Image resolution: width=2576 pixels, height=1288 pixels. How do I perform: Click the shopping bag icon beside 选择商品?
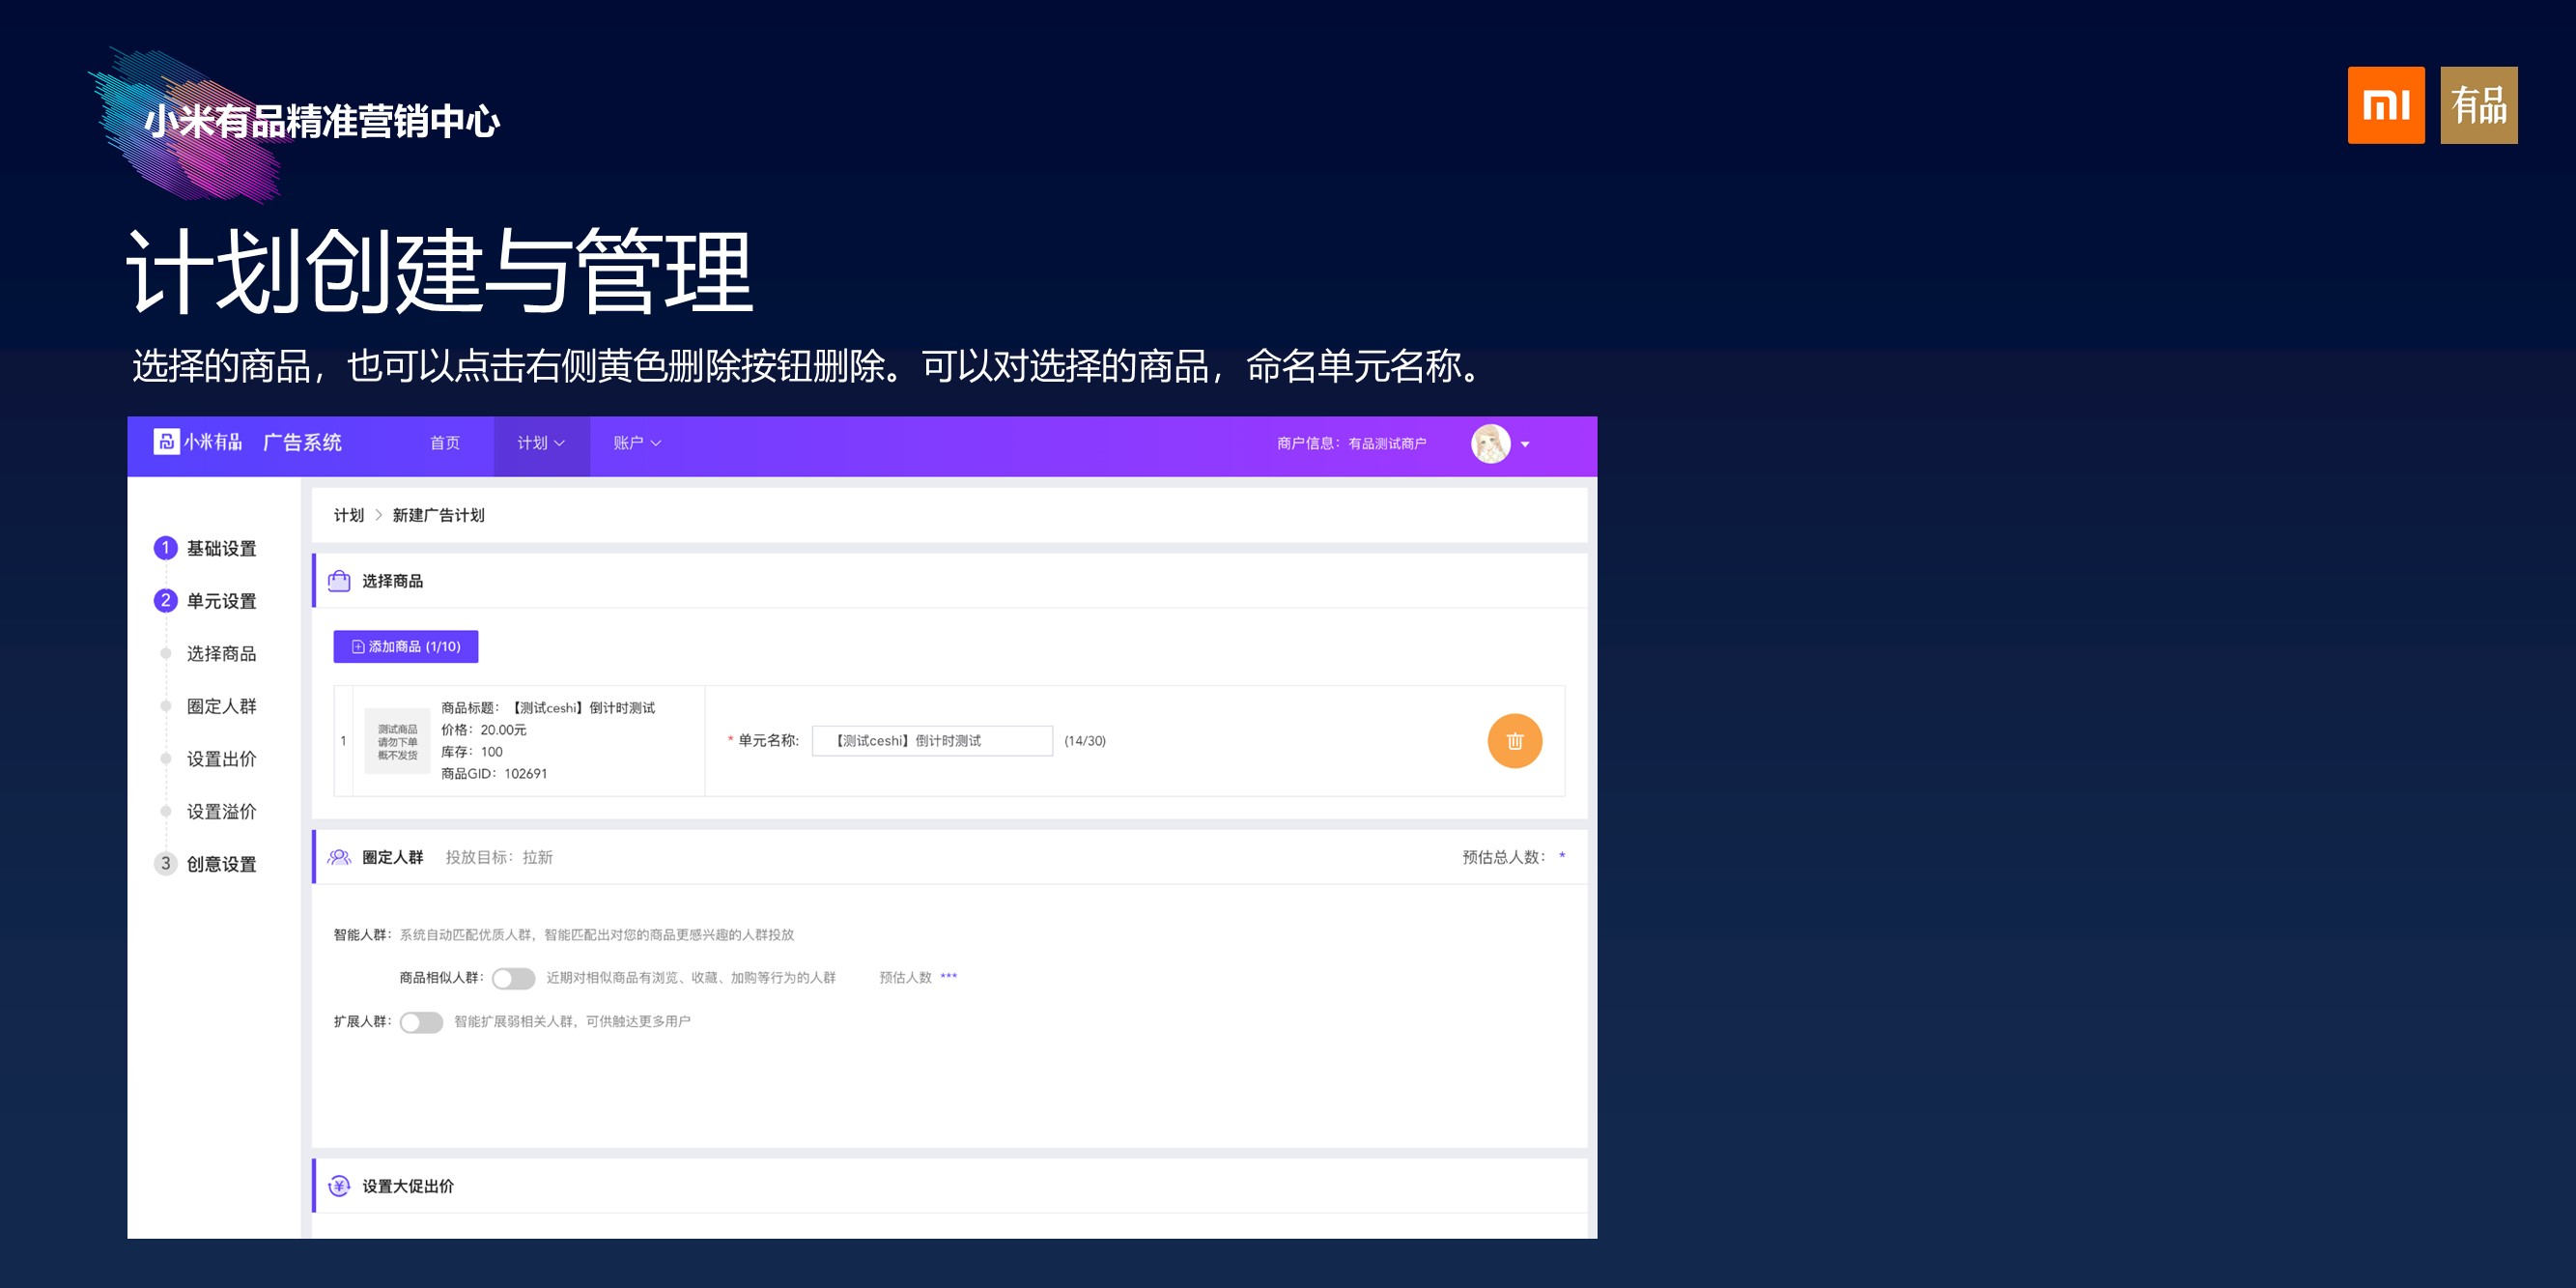339,581
